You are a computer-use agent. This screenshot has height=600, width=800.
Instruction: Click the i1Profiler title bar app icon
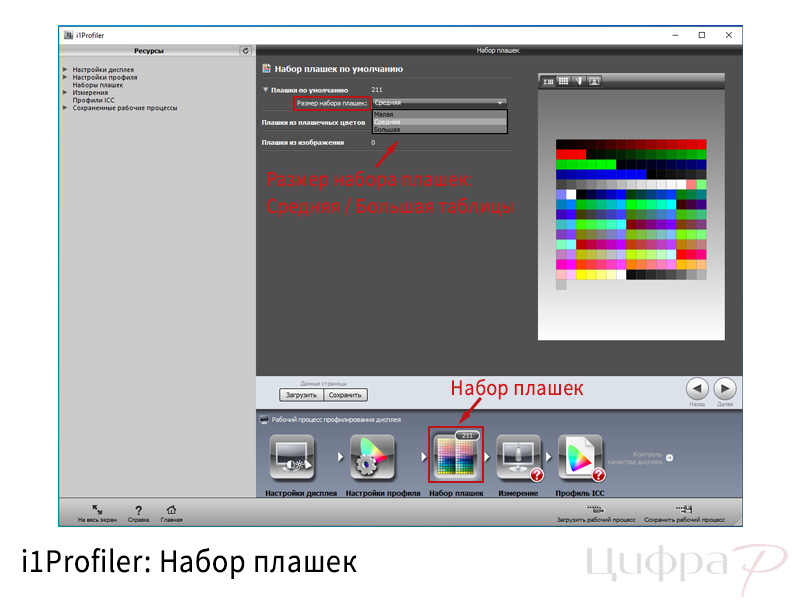click(x=68, y=35)
